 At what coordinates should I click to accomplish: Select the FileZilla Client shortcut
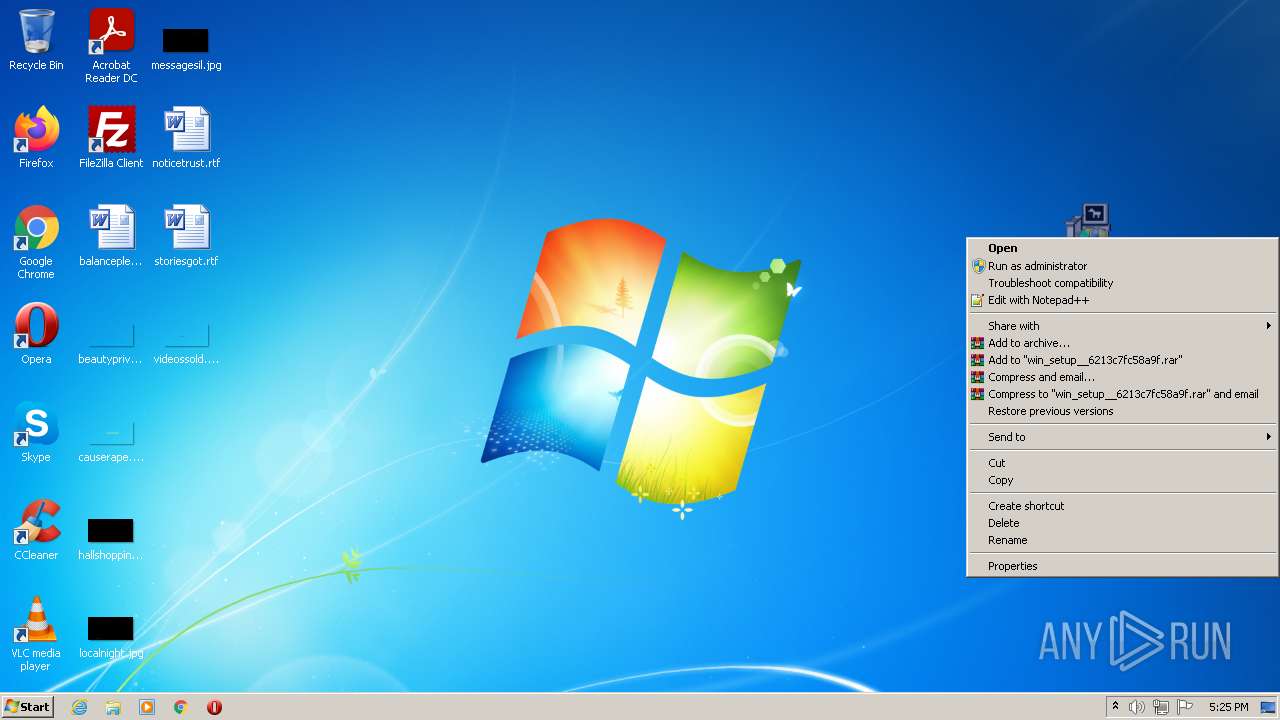pos(111,137)
